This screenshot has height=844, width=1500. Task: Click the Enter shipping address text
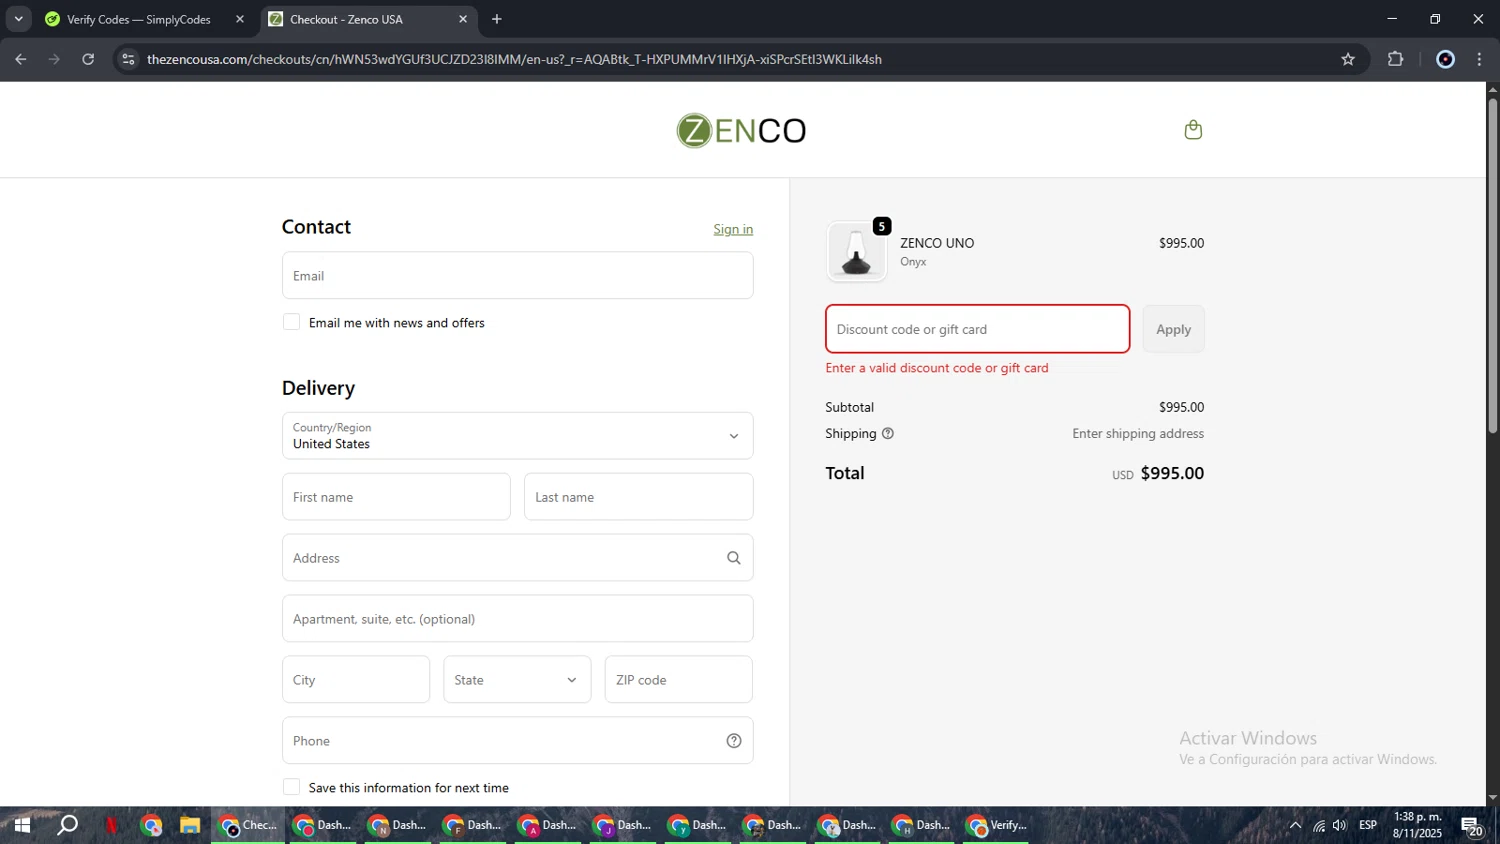click(1138, 434)
